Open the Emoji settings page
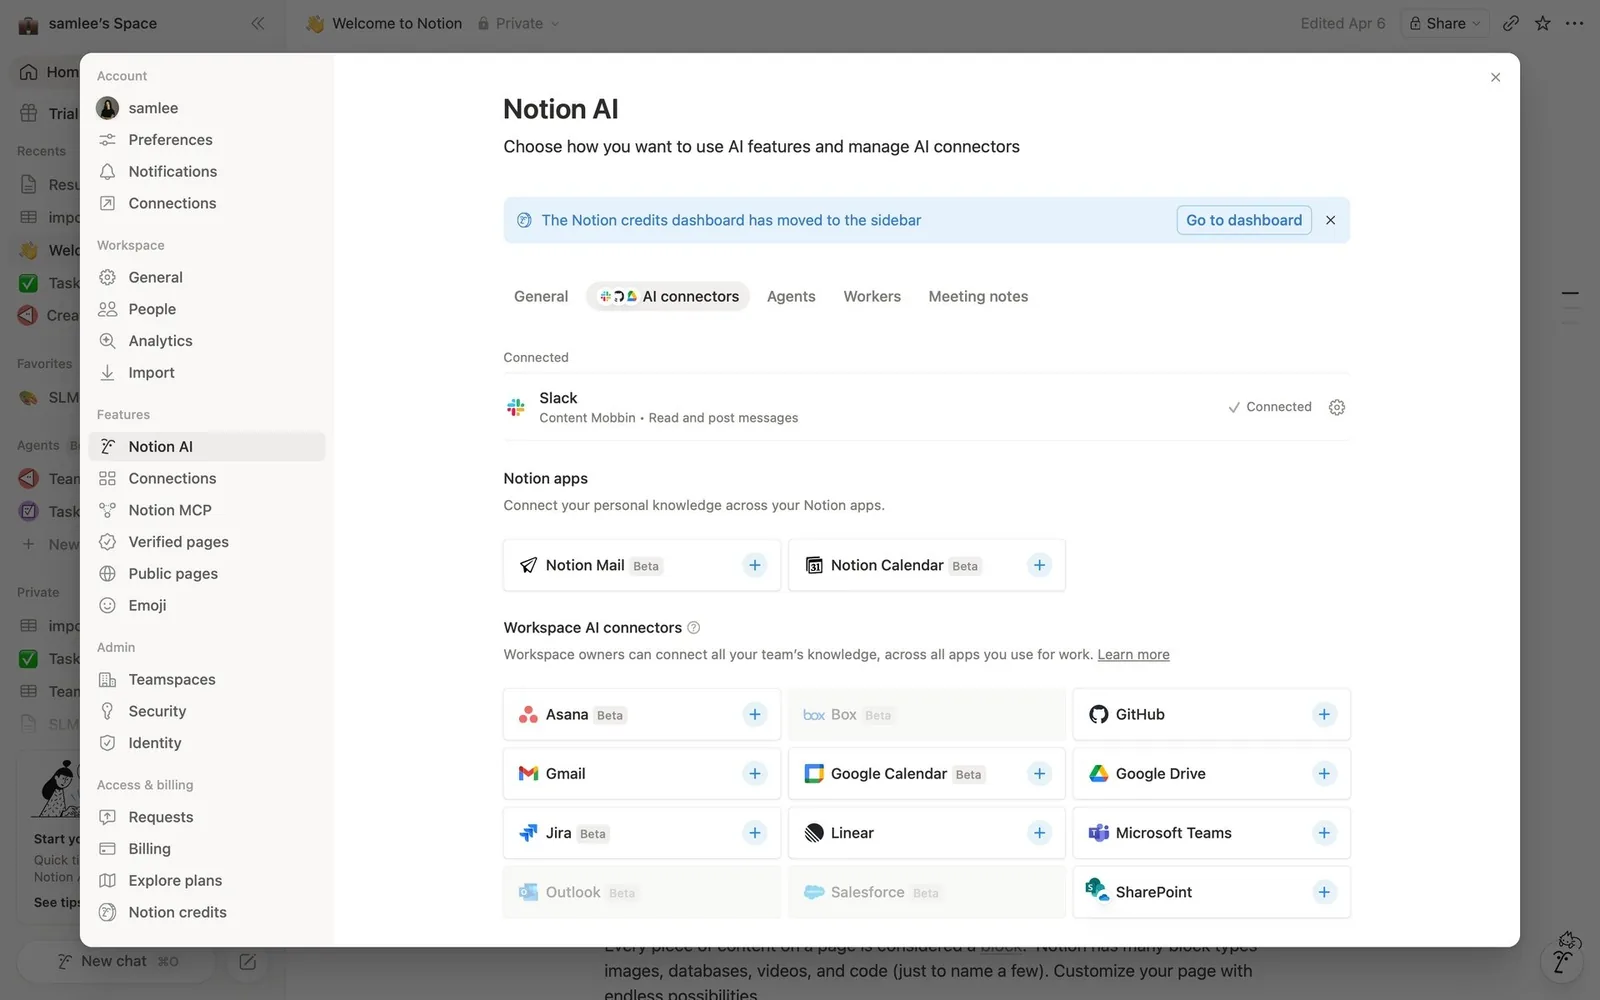This screenshot has width=1600, height=1000. (207, 605)
